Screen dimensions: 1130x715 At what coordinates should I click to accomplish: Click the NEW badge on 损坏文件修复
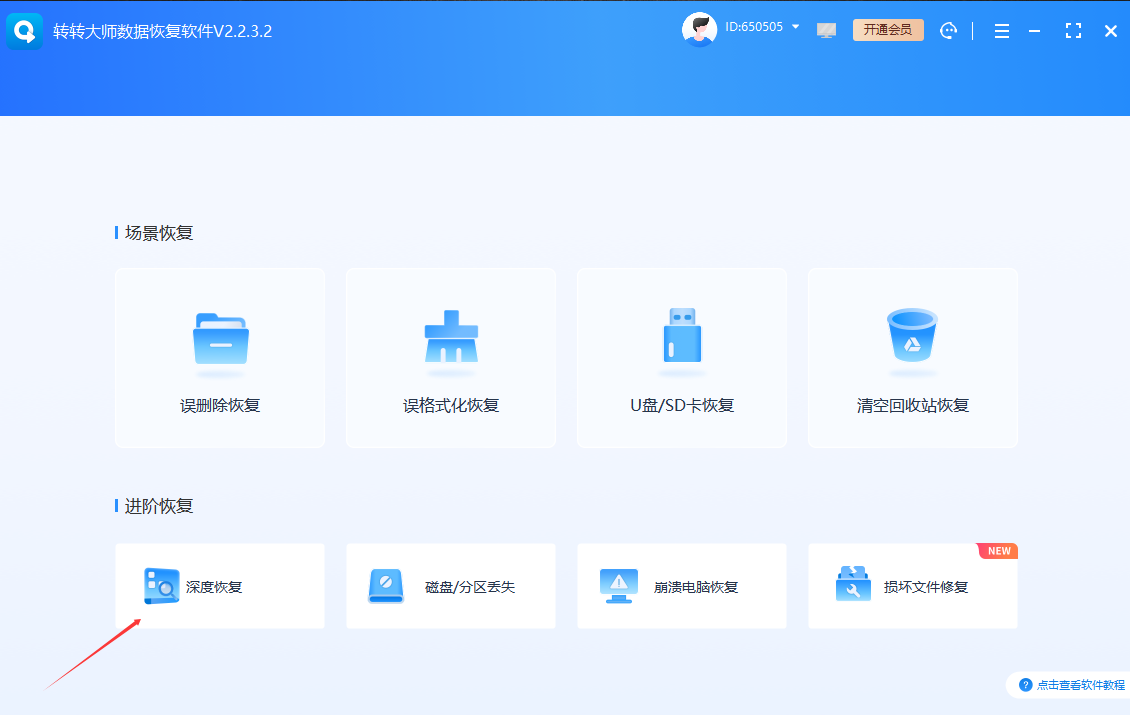[997, 550]
